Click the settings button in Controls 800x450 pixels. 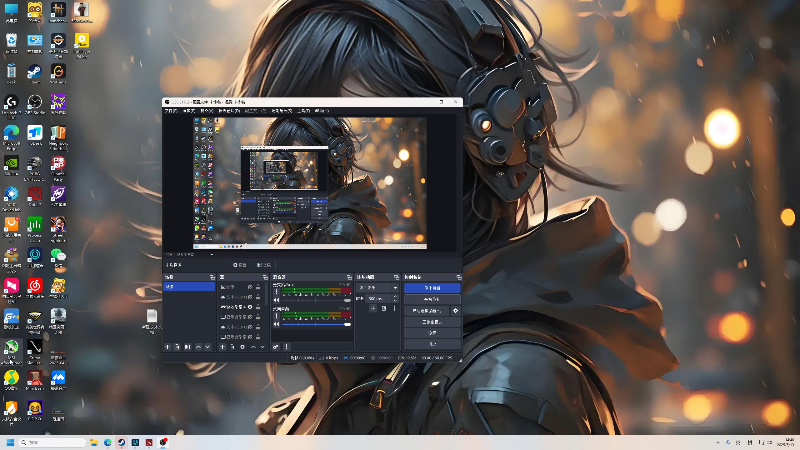pos(432,333)
